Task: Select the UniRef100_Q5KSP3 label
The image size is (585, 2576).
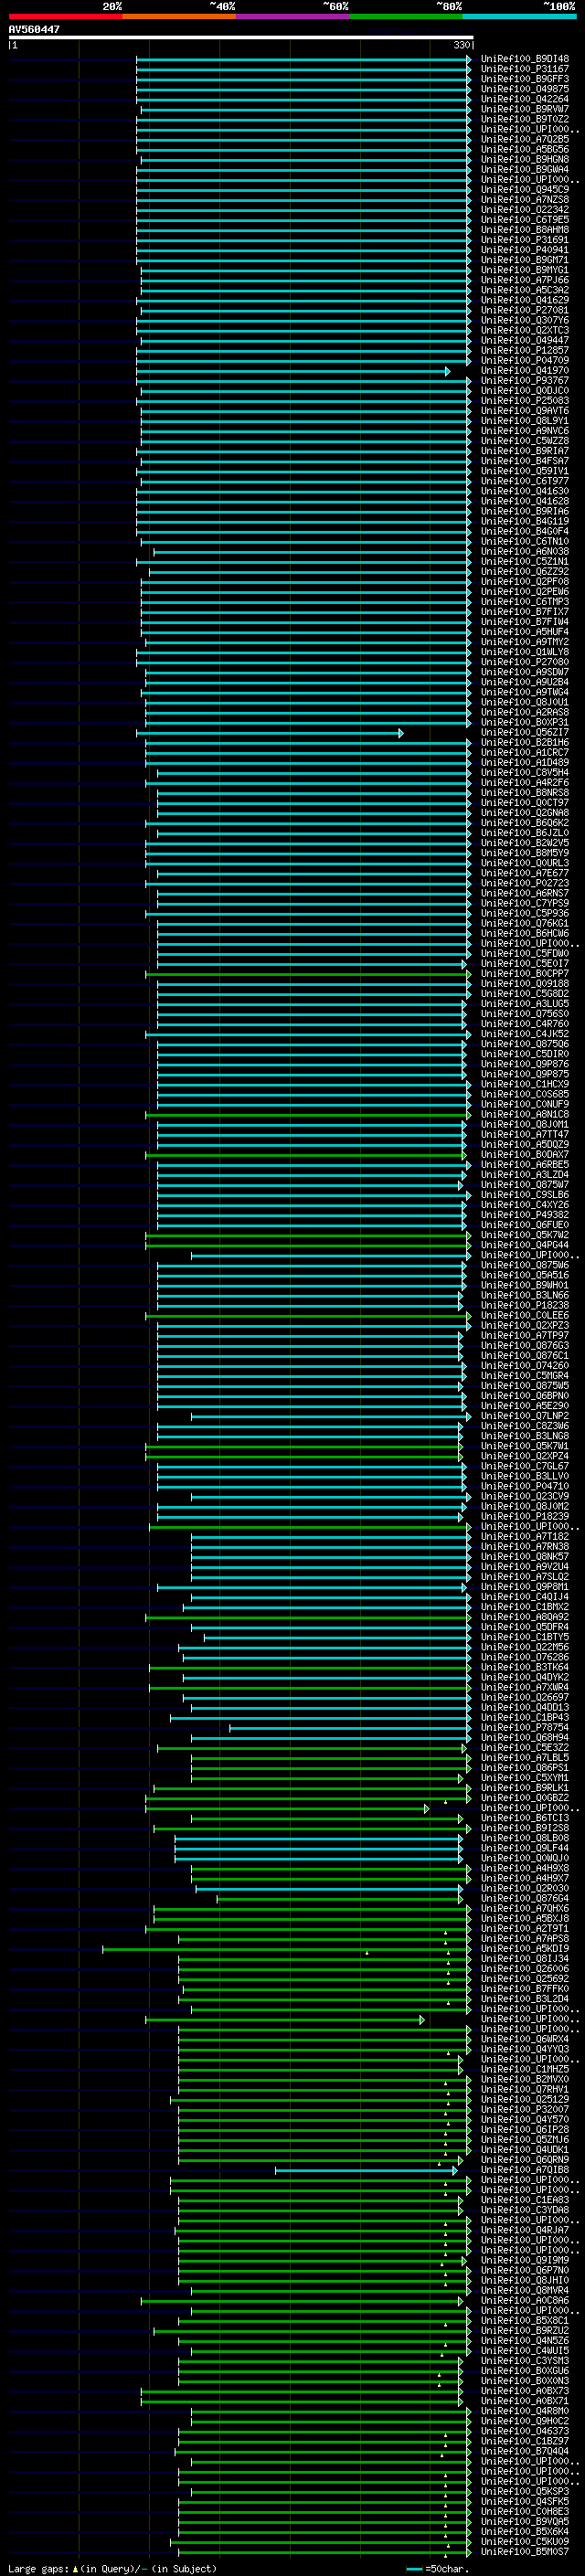Action: point(525,2491)
